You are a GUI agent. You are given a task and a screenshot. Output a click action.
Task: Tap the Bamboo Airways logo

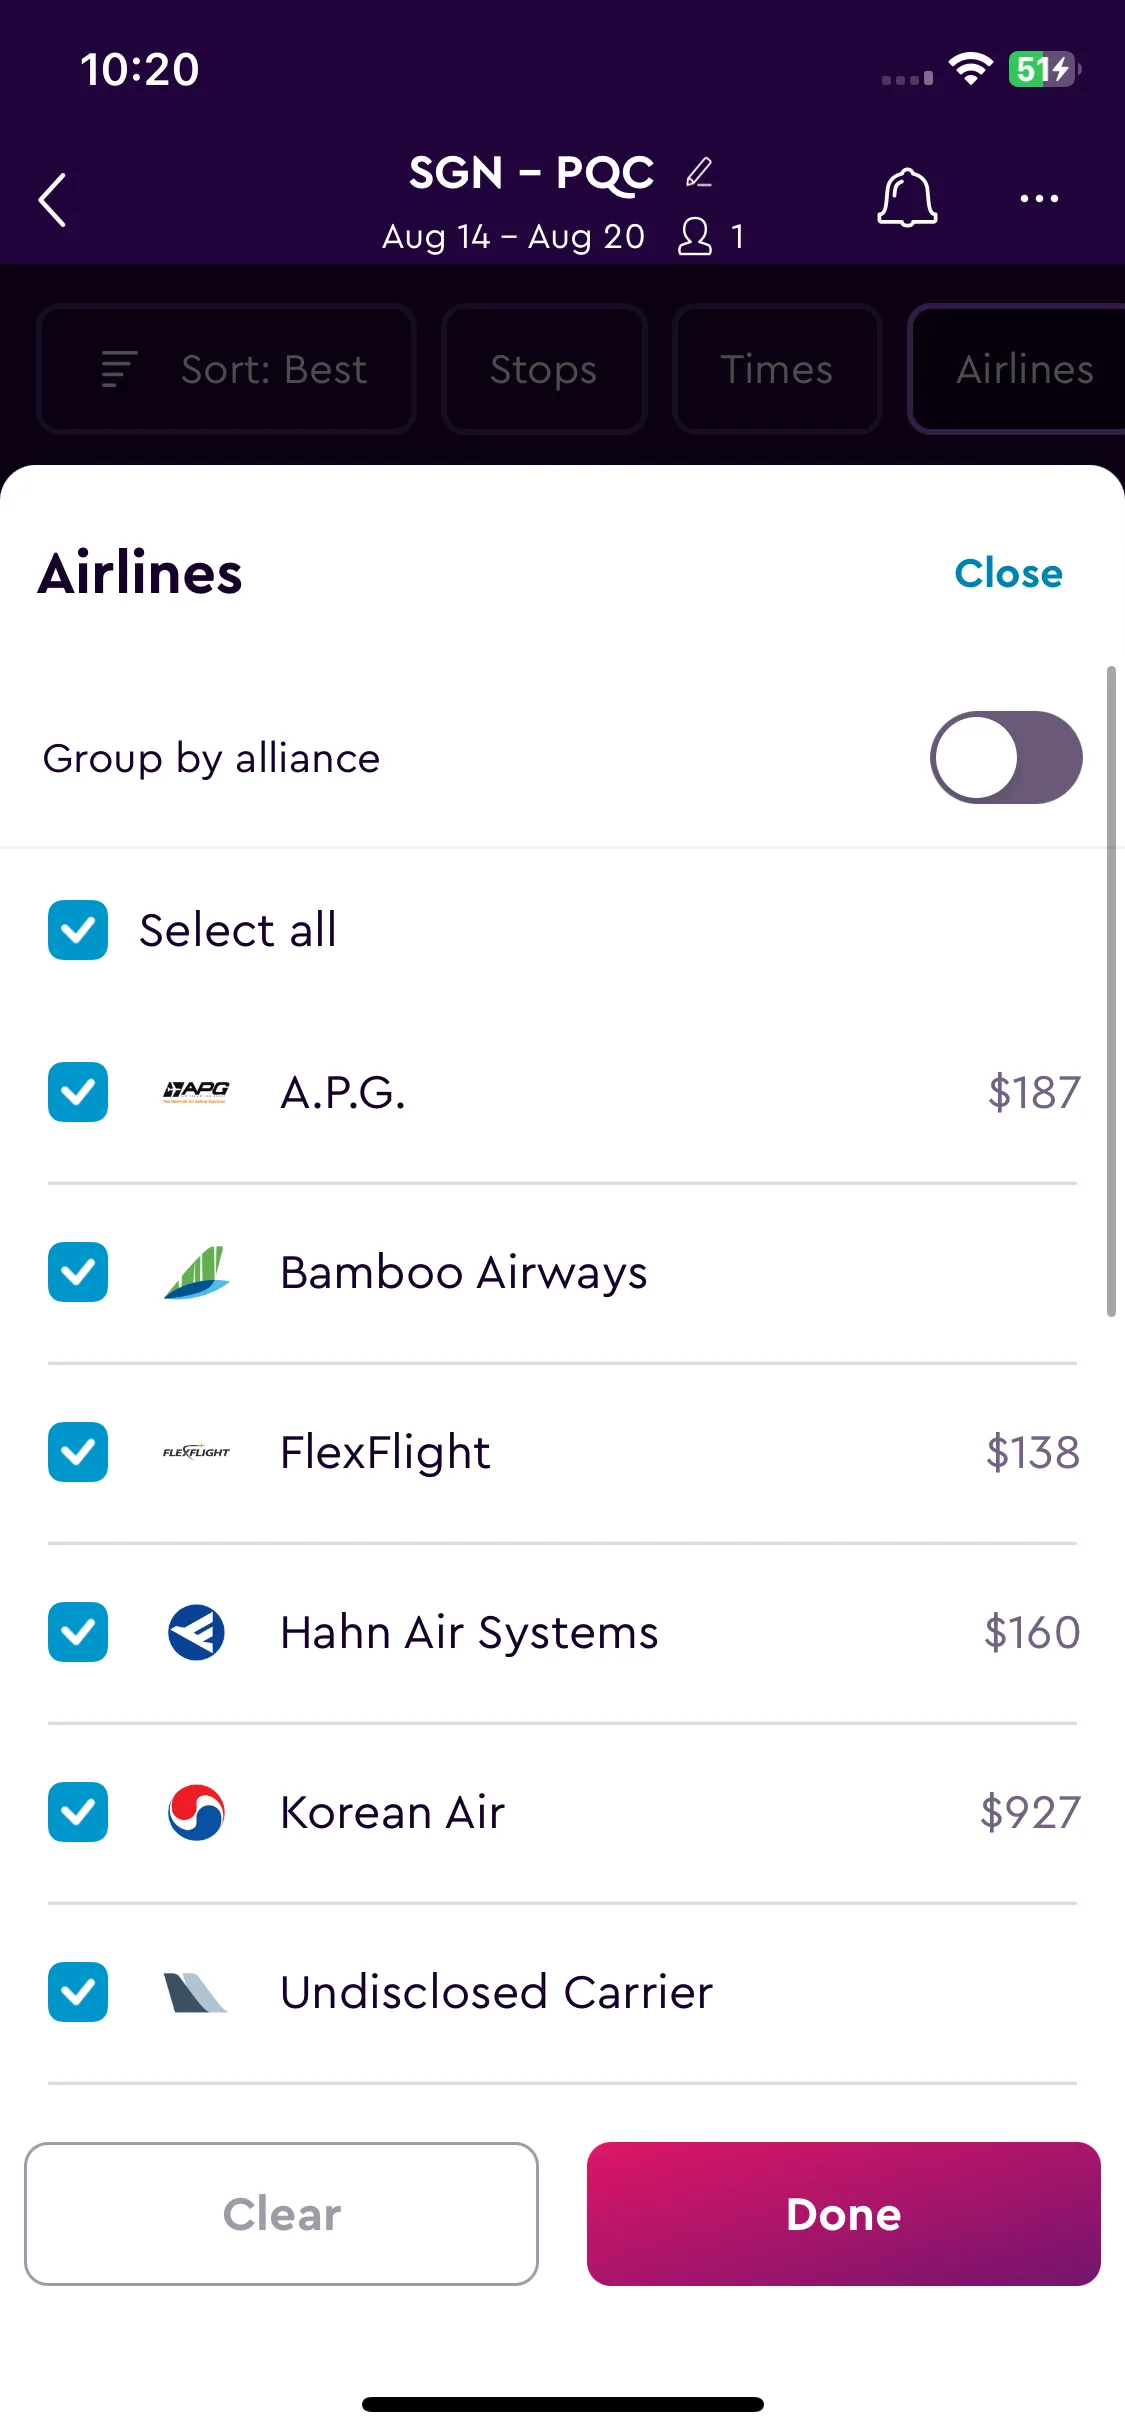[x=196, y=1272]
